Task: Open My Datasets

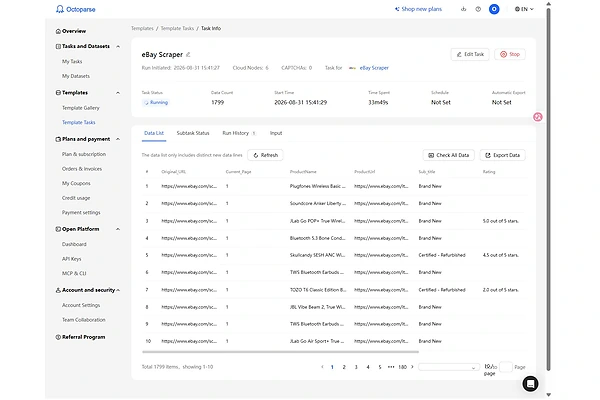Action: [76, 76]
